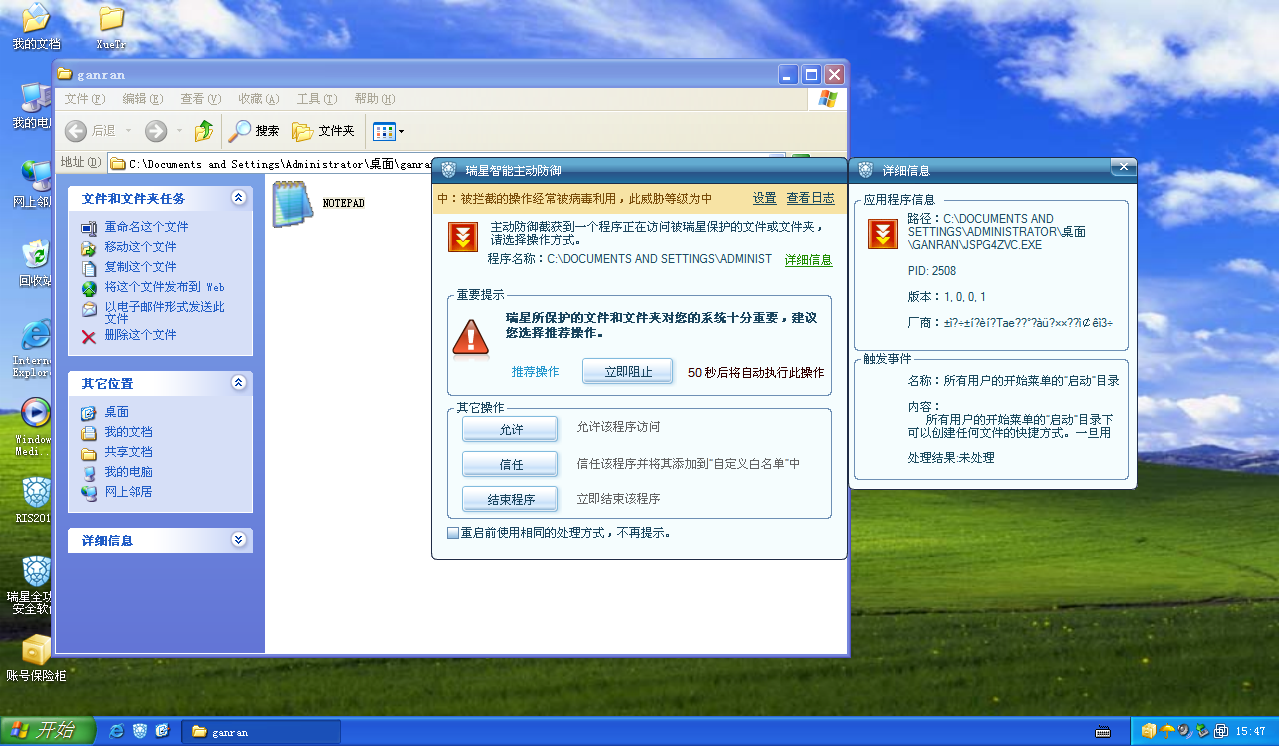Viewport: 1279px width, 746px height.
Task: Click the system tray clock 15:47
Action: click(x=1251, y=732)
